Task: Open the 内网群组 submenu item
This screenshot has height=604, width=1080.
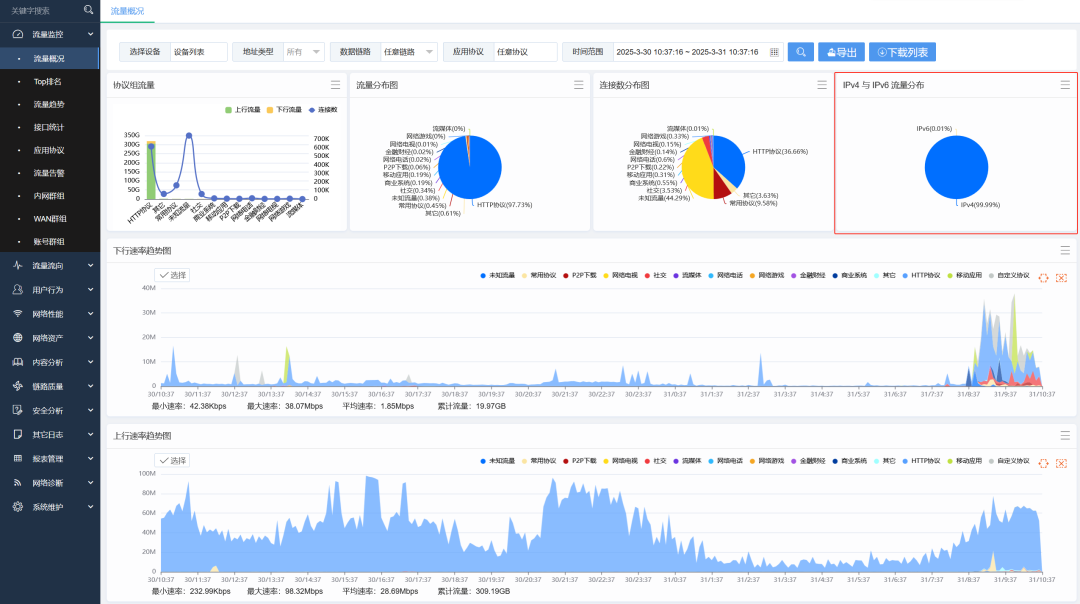Action: [50, 196]
